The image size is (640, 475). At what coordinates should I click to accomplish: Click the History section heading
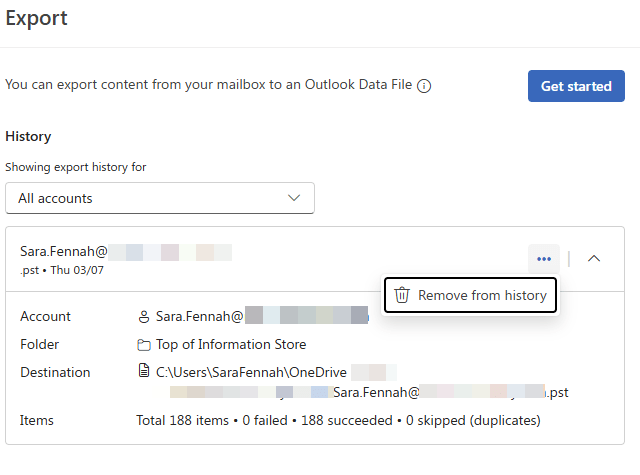pyautogui.click(x=28, y=136)
